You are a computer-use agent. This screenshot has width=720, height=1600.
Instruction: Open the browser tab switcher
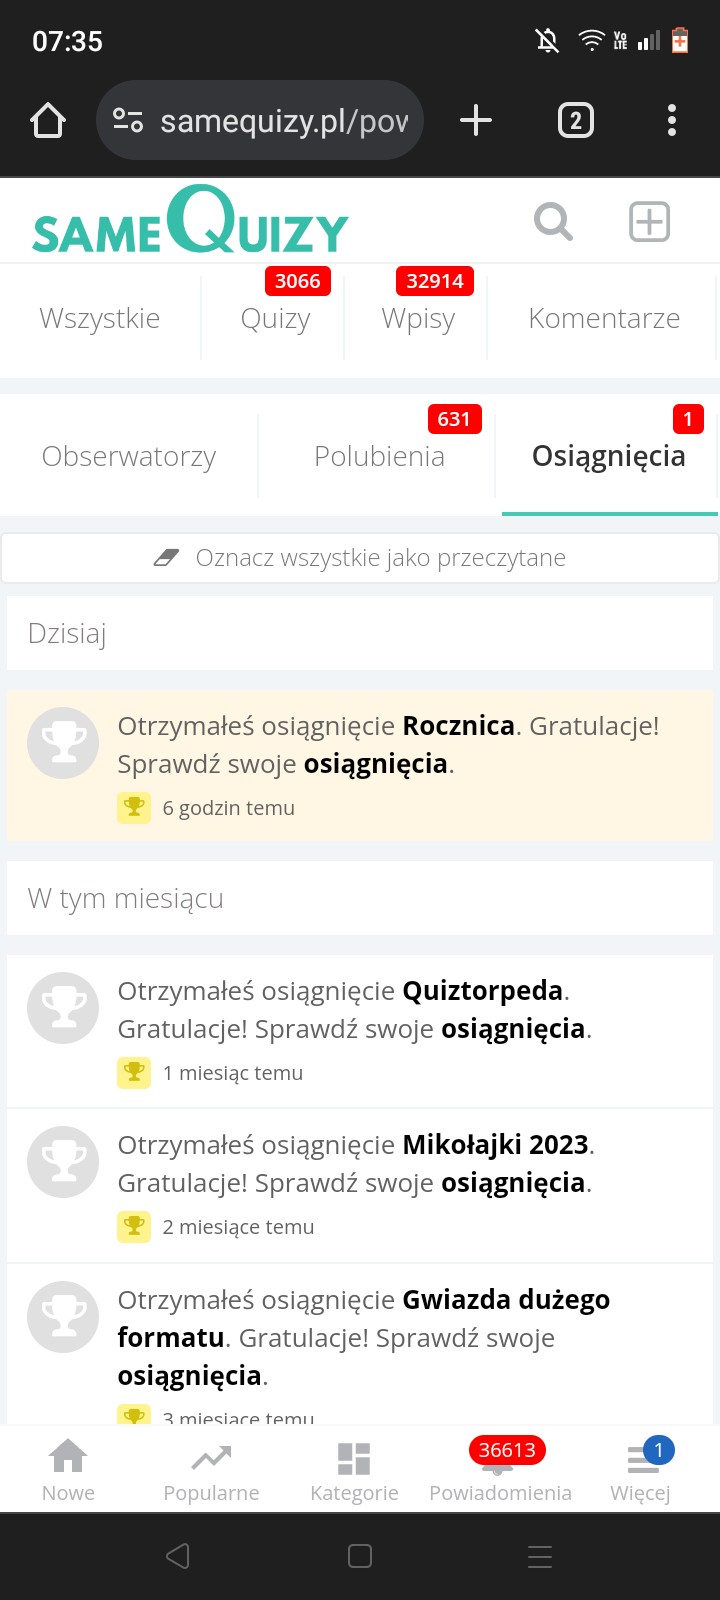575,121
